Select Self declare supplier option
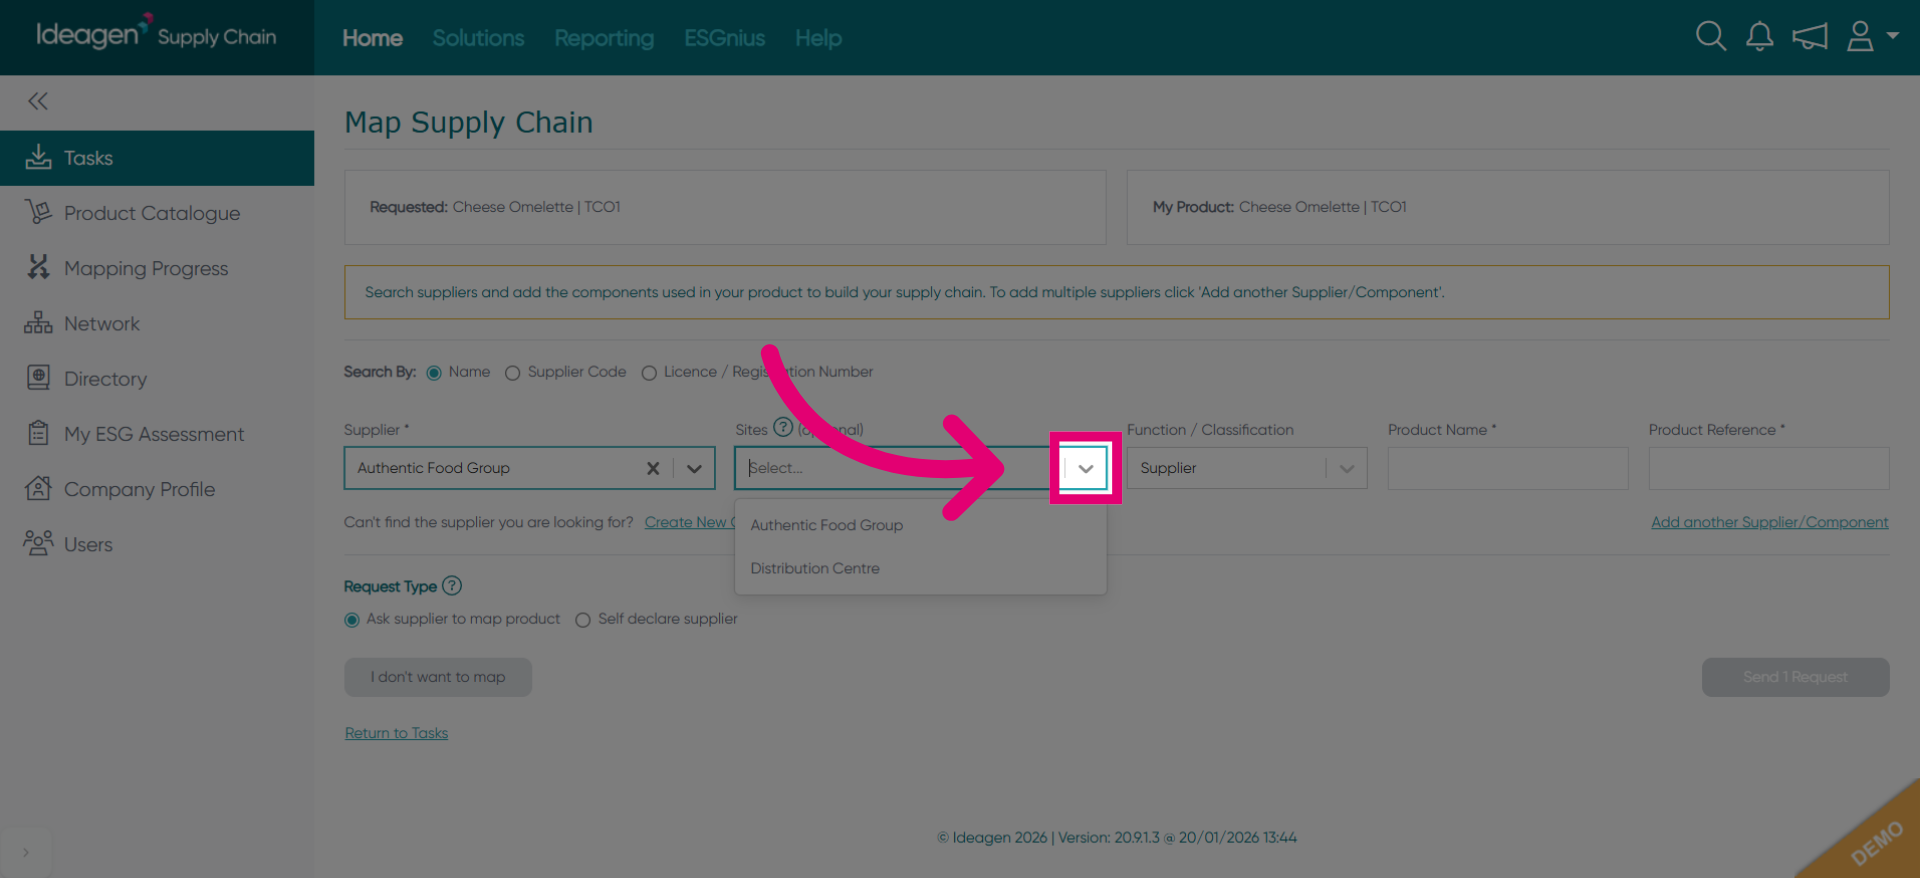The width and height of the screenshot is (1920, 878). point(583,620)
